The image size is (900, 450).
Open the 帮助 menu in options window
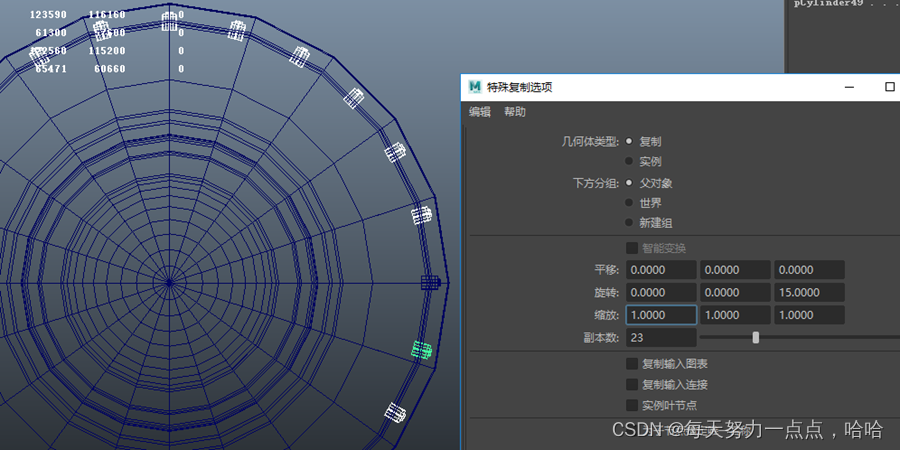(x=515, y=112)
